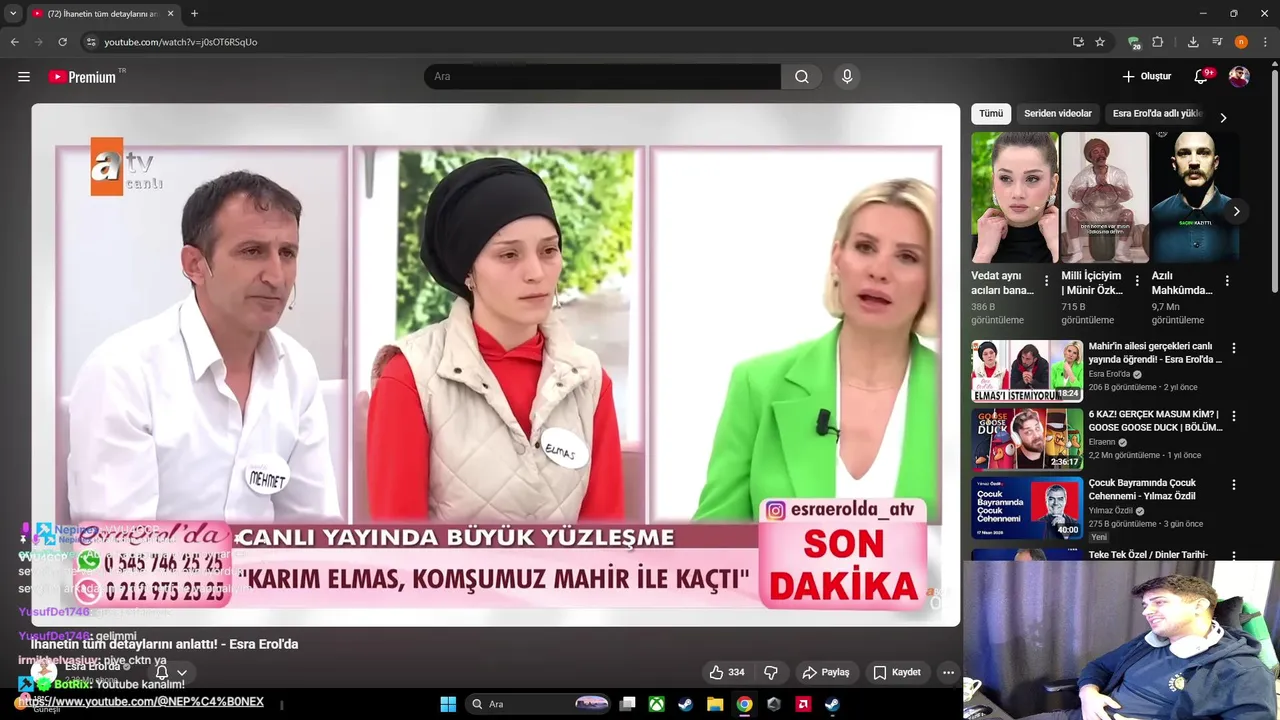Open Task View on taskbar

[x=627, y=704]
